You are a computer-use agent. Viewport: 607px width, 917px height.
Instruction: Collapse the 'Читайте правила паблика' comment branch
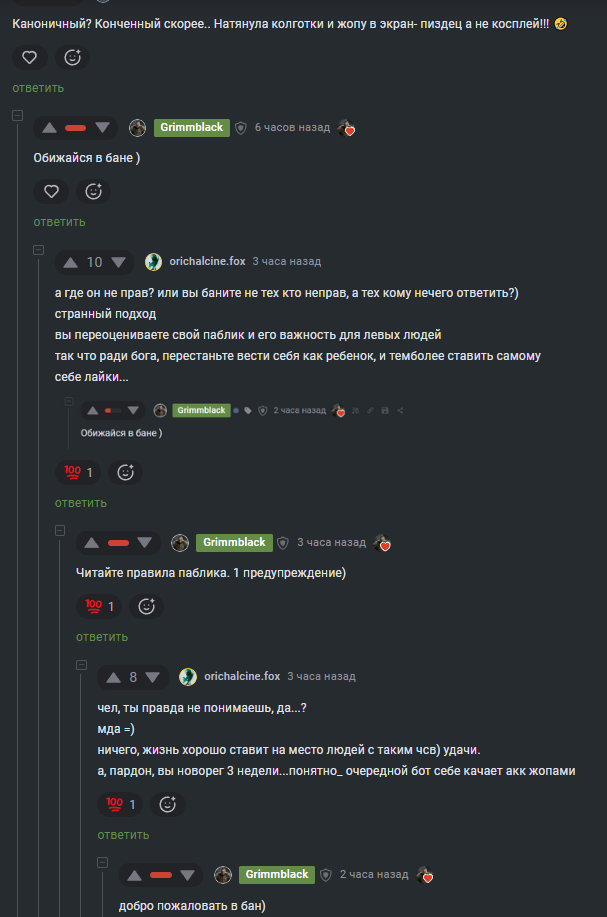(x=60, y=531)
